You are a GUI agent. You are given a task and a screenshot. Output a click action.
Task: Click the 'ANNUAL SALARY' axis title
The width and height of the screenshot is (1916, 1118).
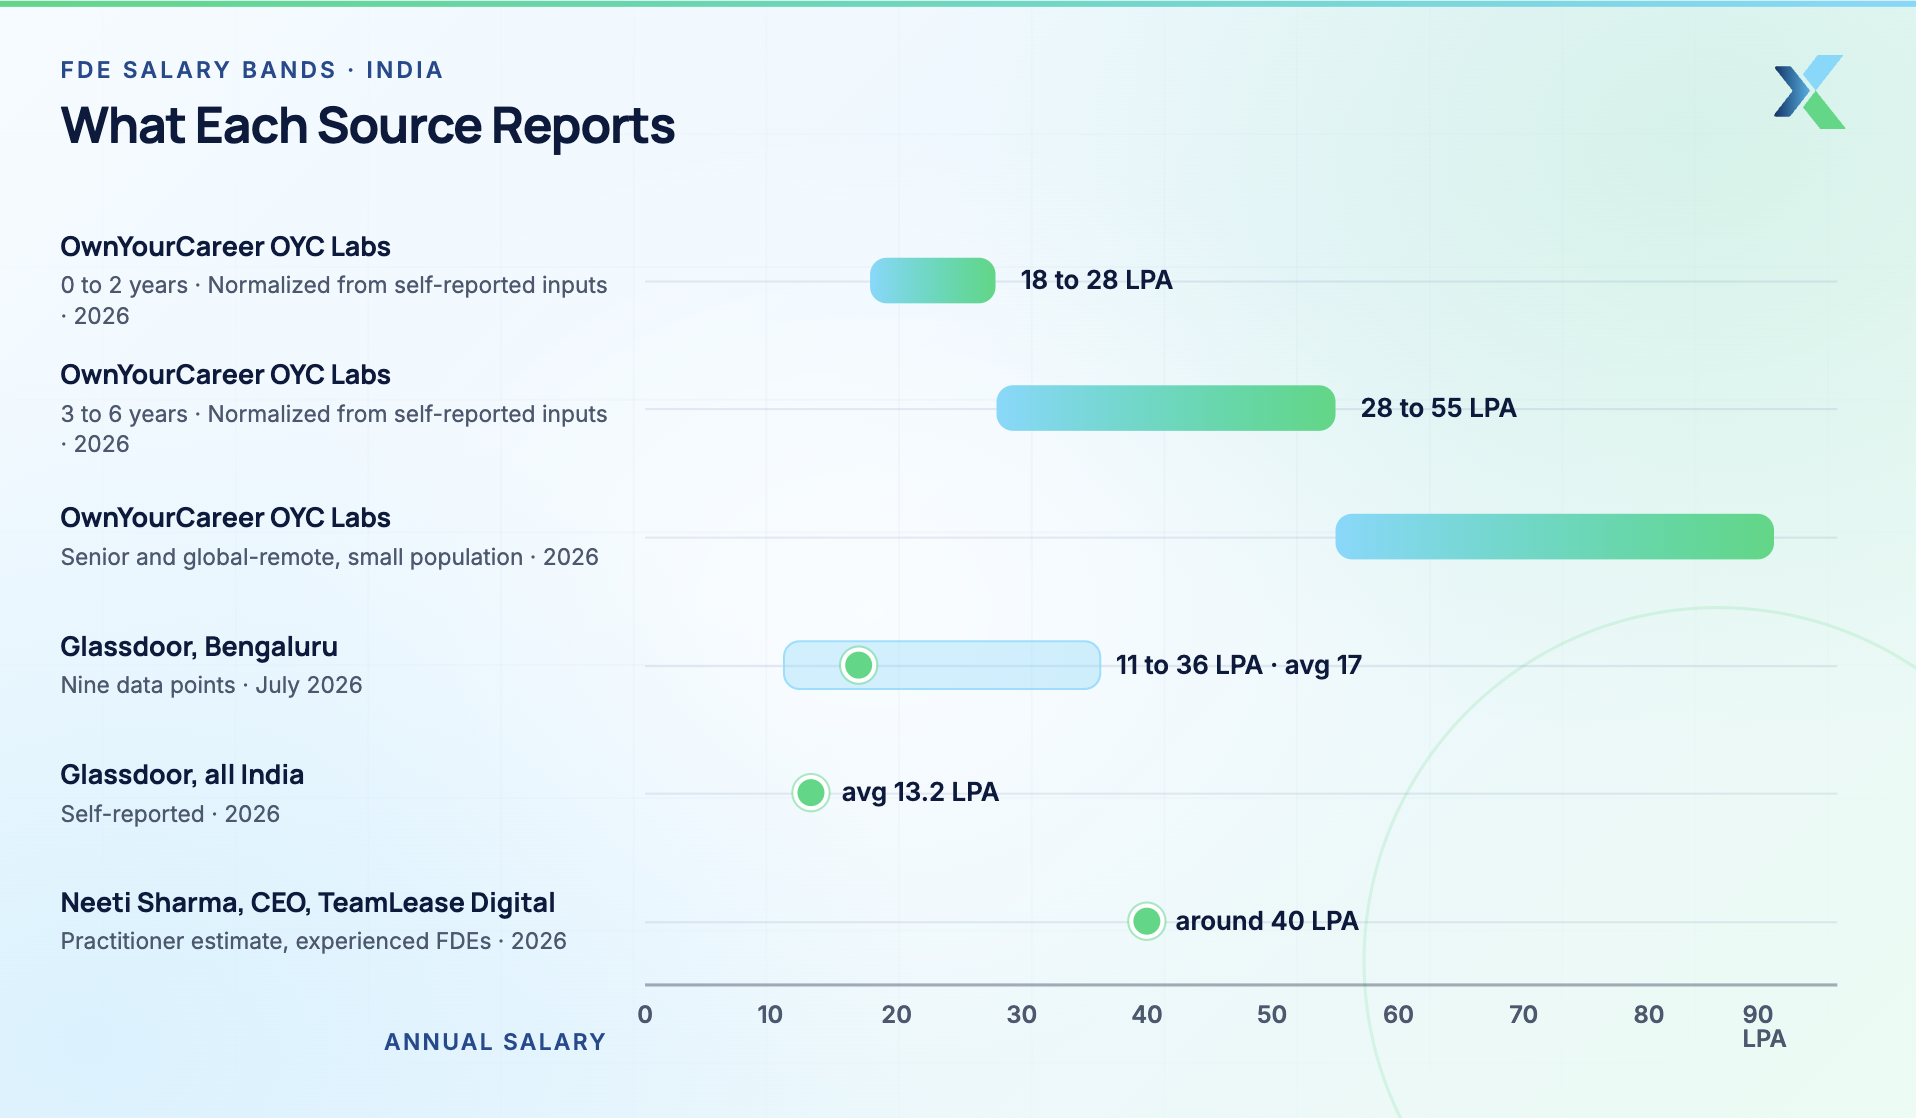(495, 1042)
